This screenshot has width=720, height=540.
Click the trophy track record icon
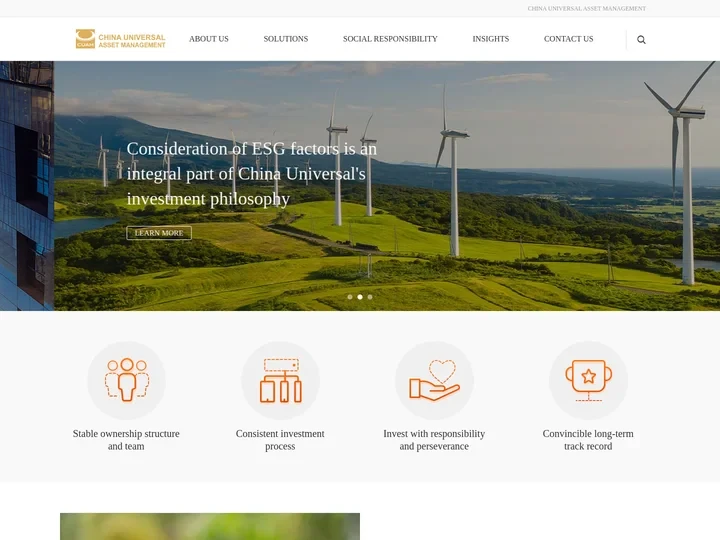588,380
